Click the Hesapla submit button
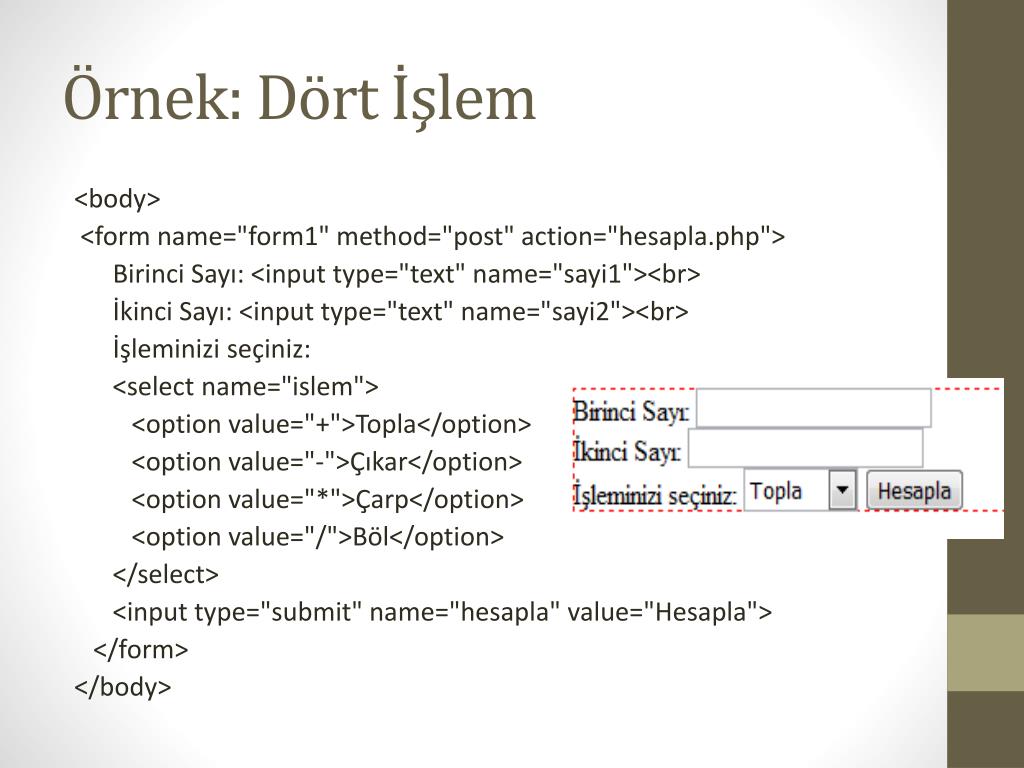This screenshot has width=1024, height=768. click(x=914, y=490)
